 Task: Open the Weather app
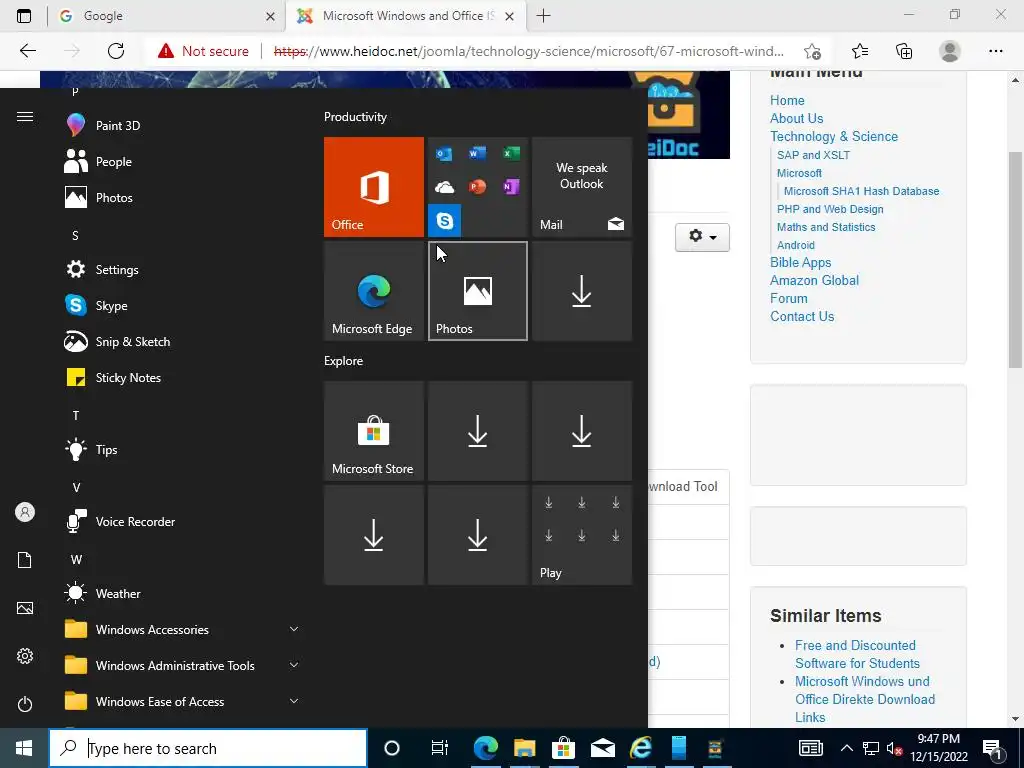coord(183,593)
